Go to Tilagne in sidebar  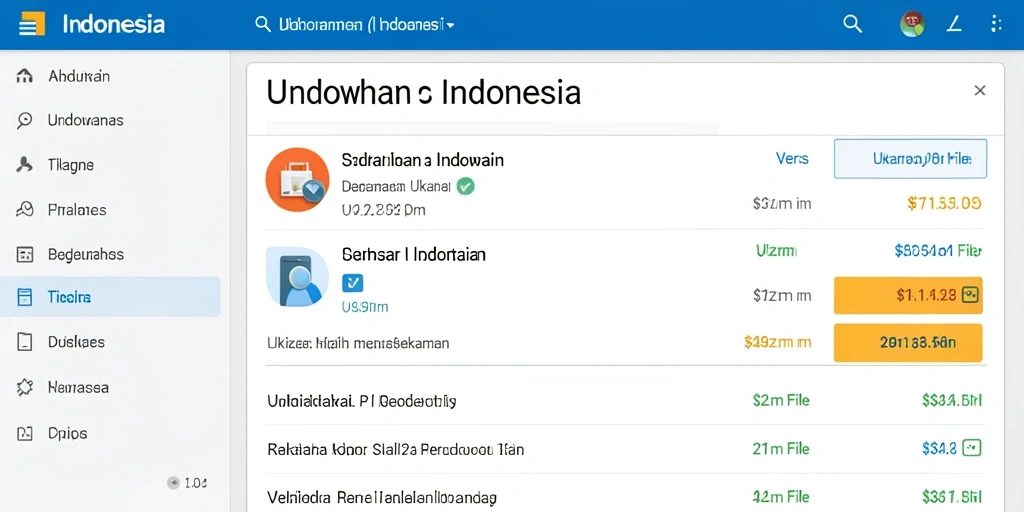pyautogui.click(x=71, y=165)
